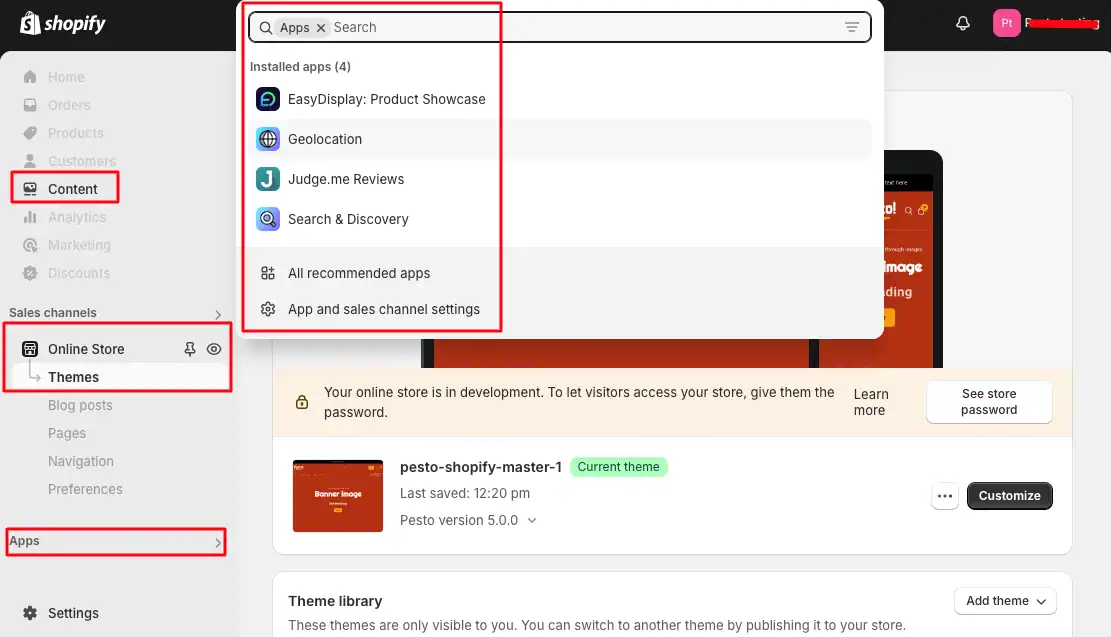Click the Search & Discovery icon
1111x637 pixels.
[268, 220]
